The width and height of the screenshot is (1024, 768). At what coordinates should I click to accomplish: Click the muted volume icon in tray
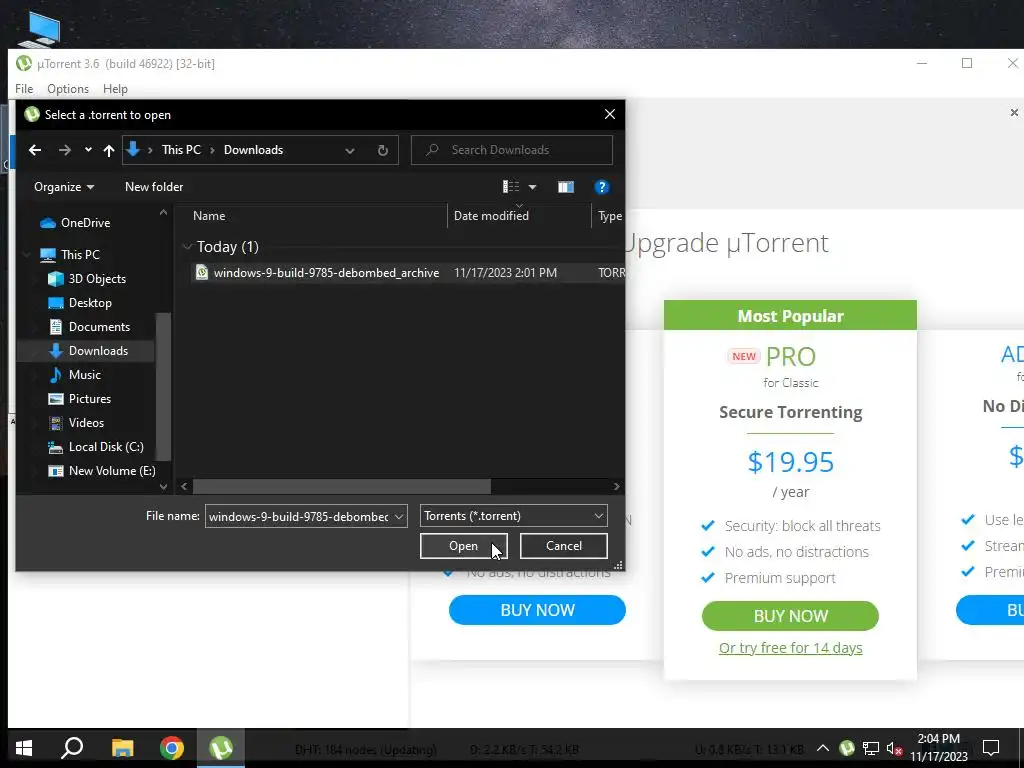pyautogui.click(x=894, y=748)
